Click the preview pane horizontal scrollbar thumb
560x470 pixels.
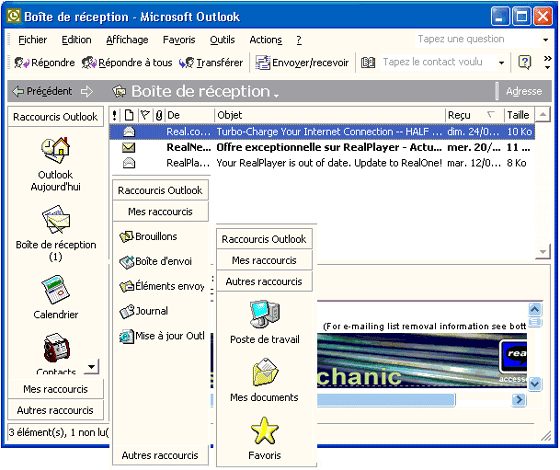coord(386,400)
